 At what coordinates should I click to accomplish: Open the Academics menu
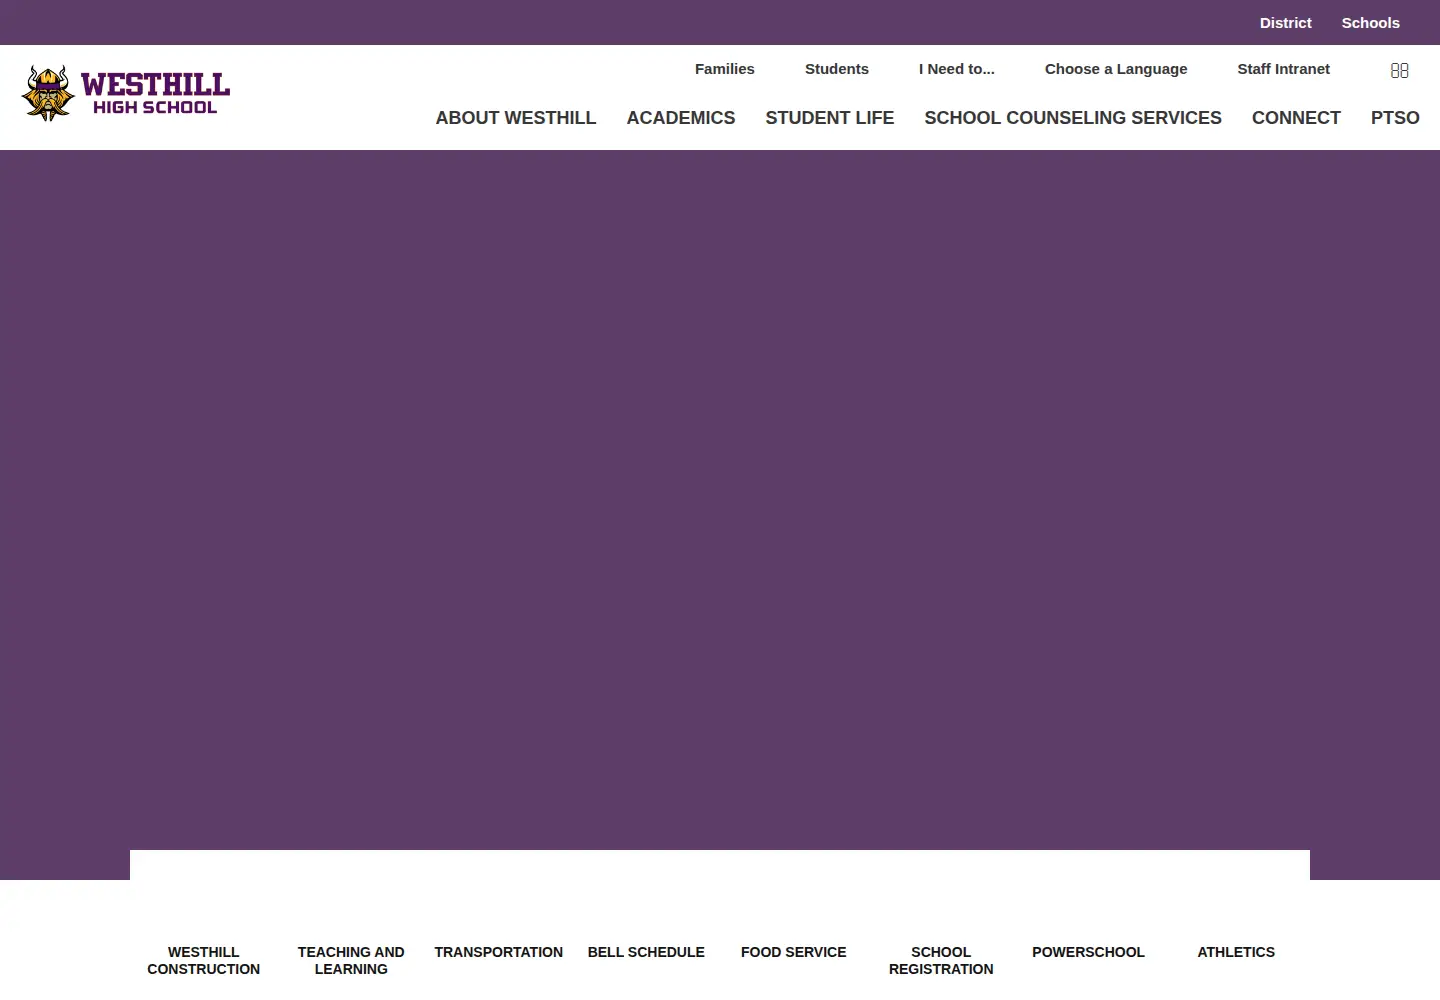[681, 118]
